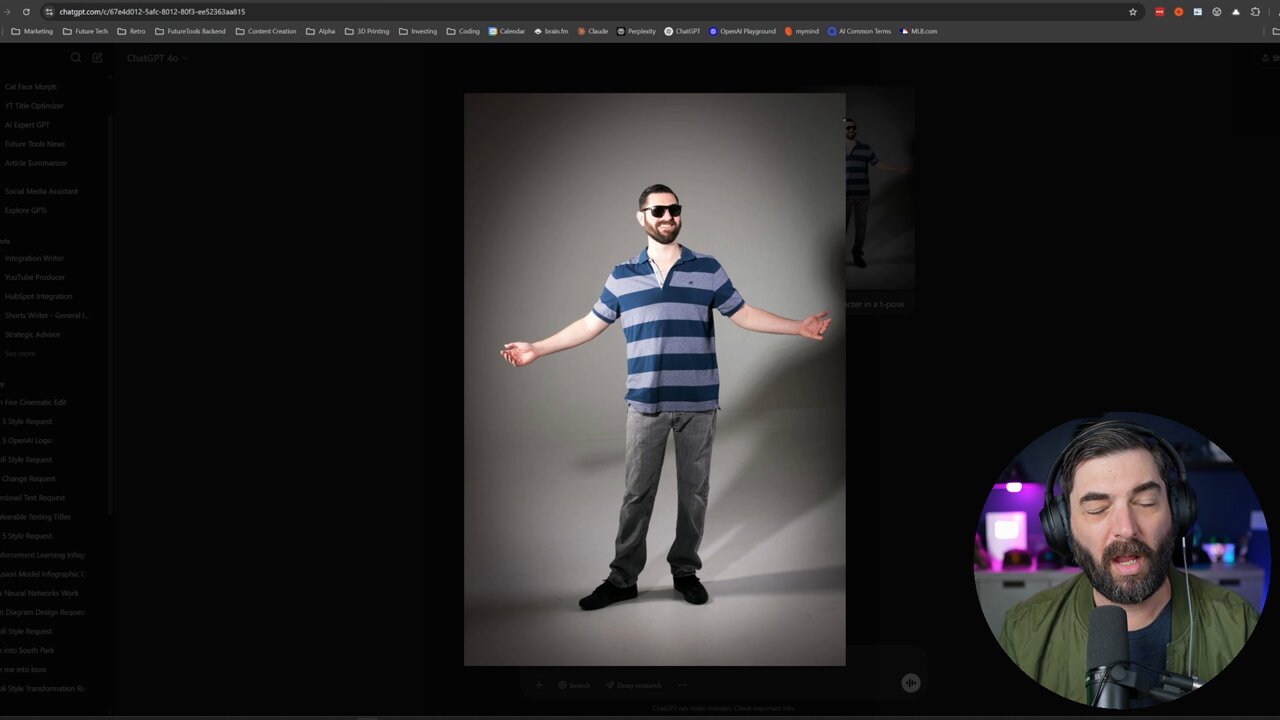Viewport: 1280px width, 720px height.
Task: Open the Neural Networks Work chat
Action: 39,593
